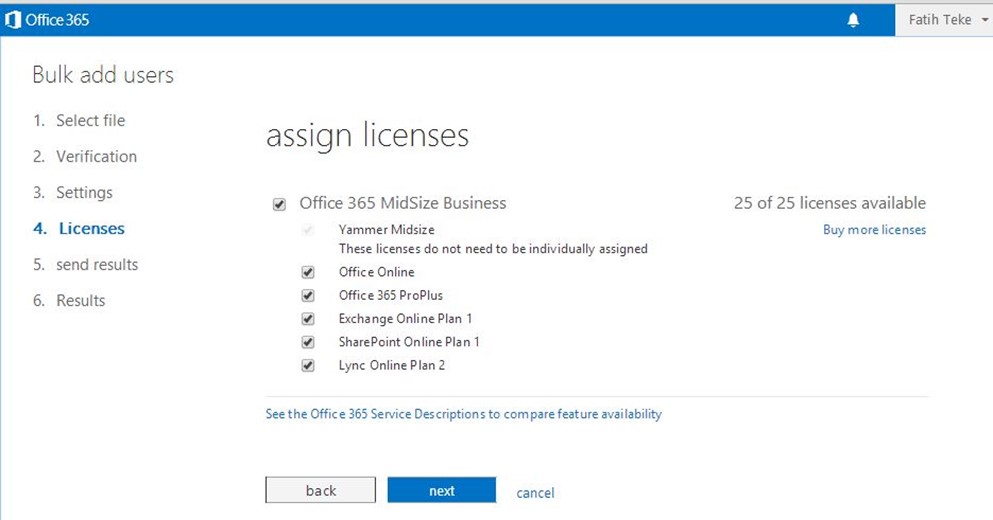Screen dimensions: 993x520
Task: Click the 25 of 25 licenses available text
Action: pos(830,203)
